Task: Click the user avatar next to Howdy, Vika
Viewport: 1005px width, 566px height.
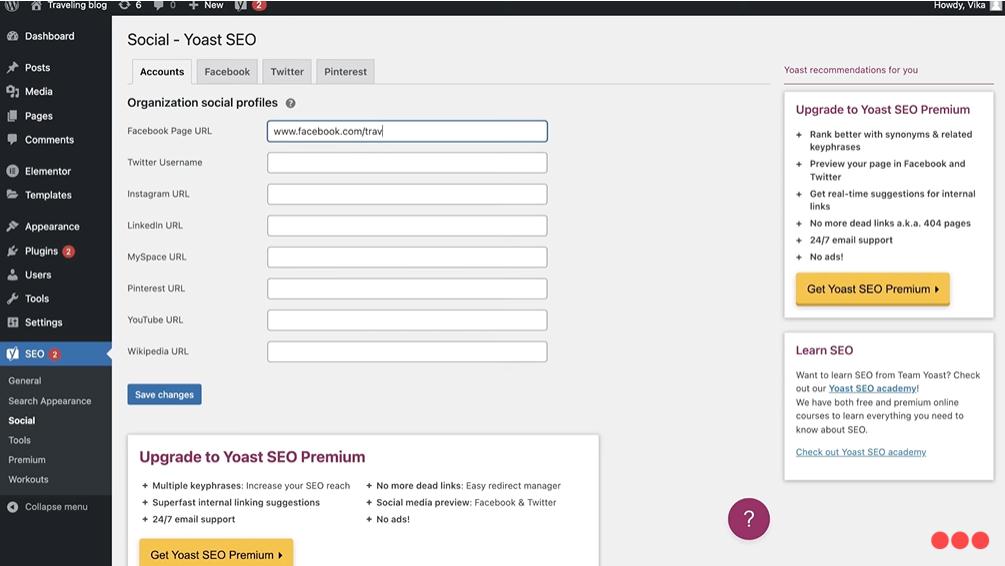Action: [995, 5]
